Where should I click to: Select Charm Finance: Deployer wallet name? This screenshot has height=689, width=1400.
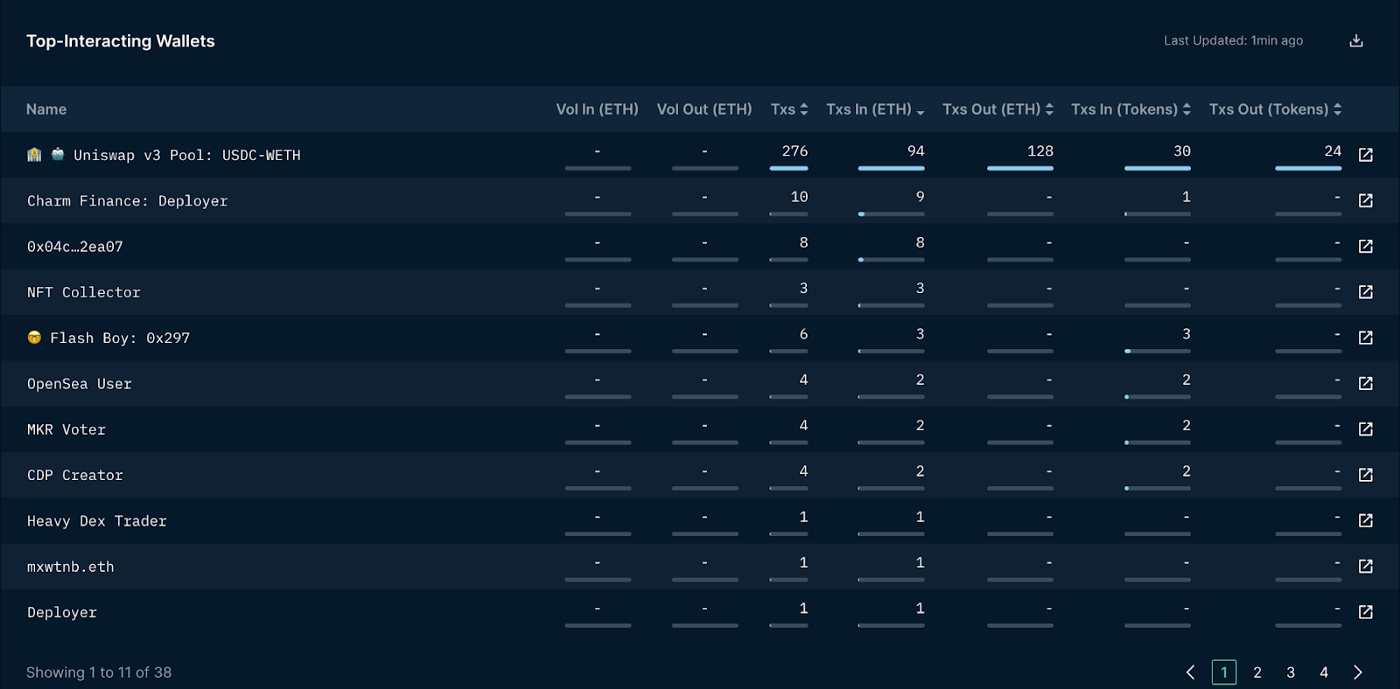pos(127,201)
